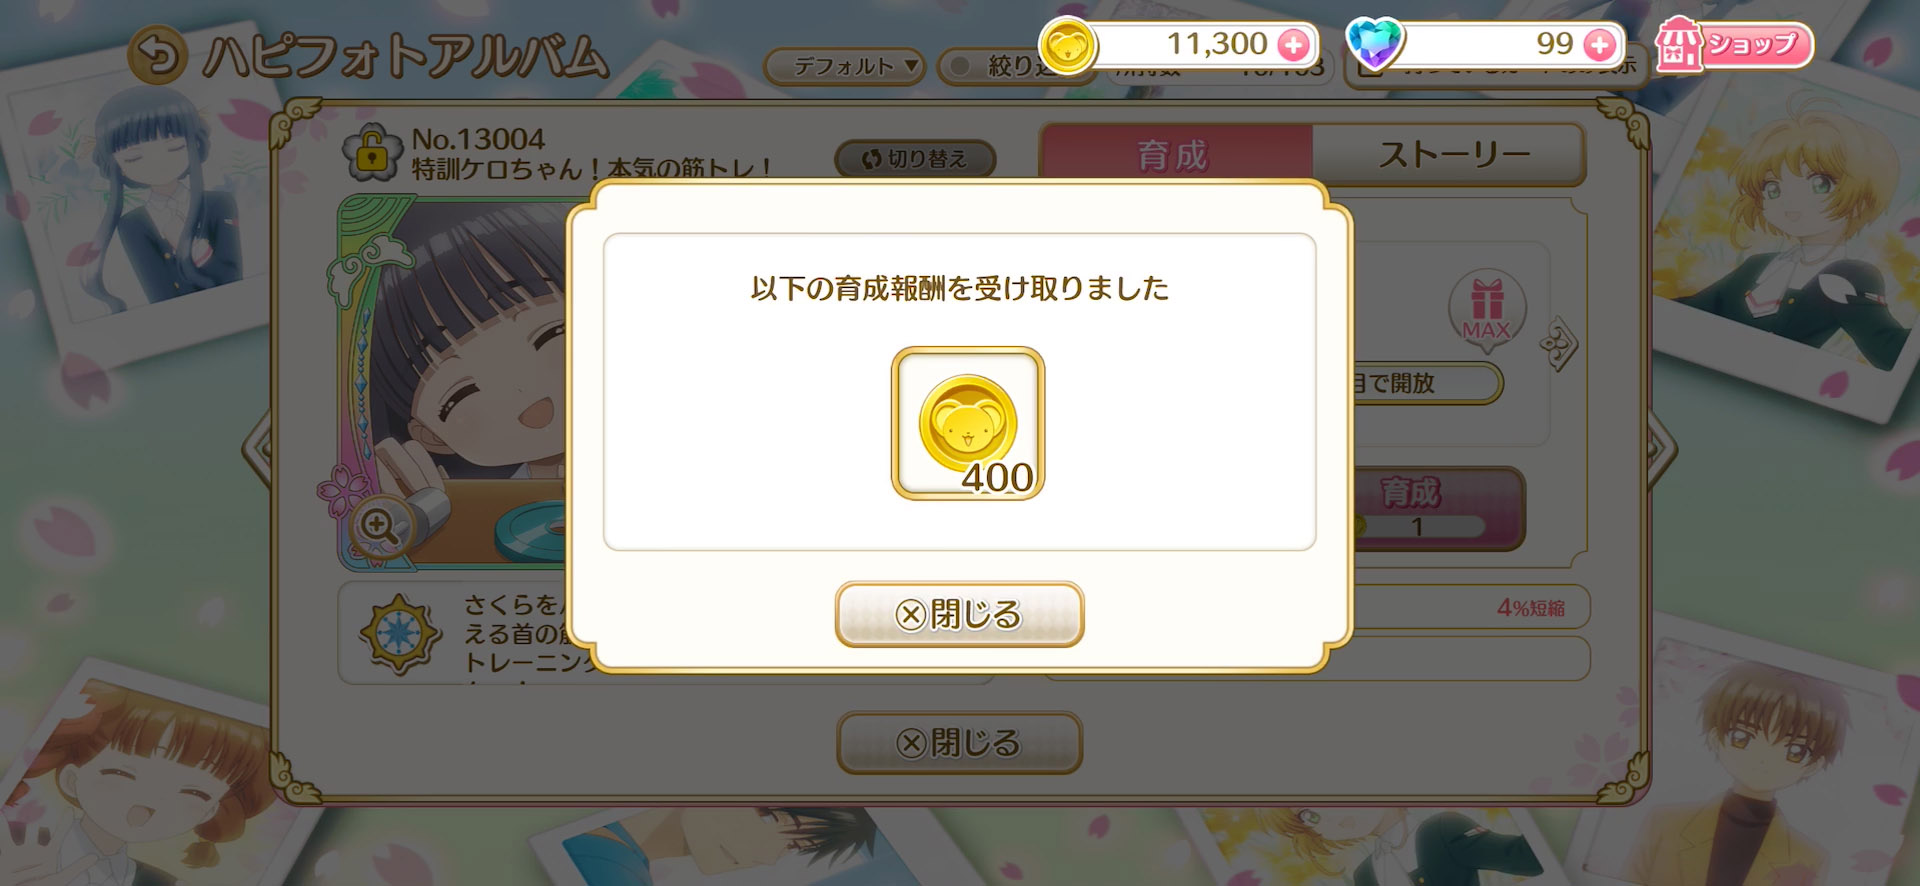
Task: Tap the pink 育成 training button
Action: coord(1438,509)
